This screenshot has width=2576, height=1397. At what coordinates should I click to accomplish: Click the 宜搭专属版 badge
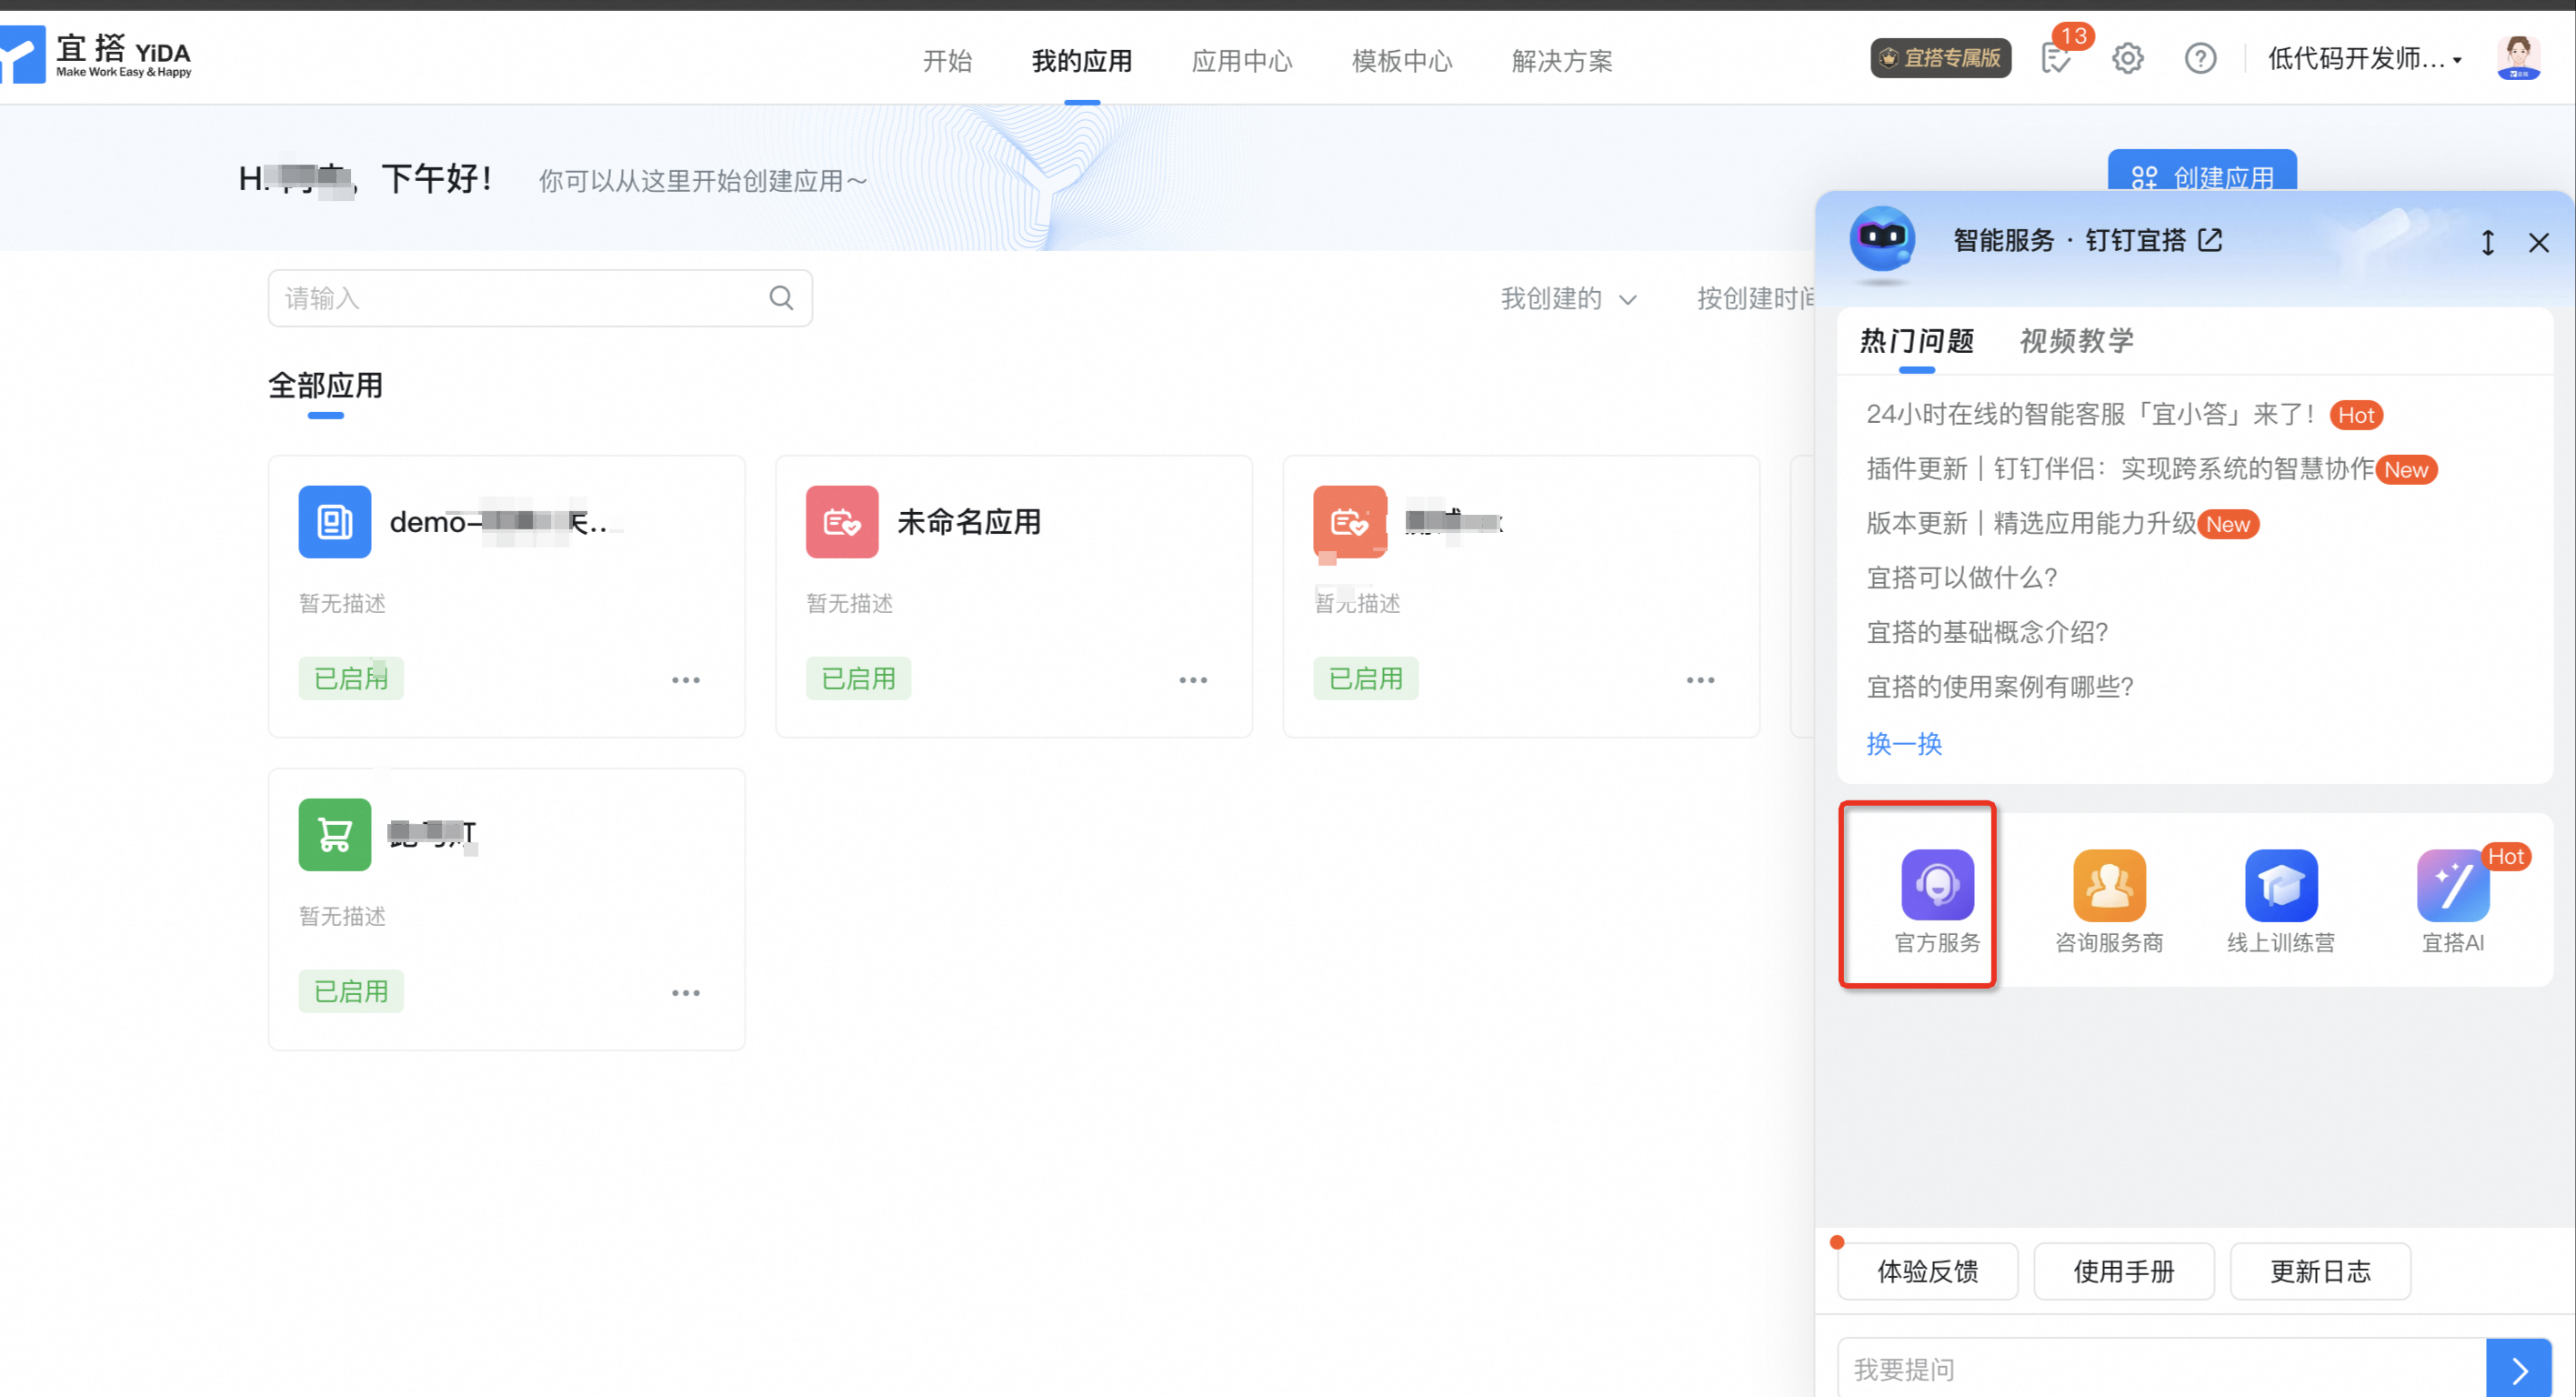tap(1940, 59)
